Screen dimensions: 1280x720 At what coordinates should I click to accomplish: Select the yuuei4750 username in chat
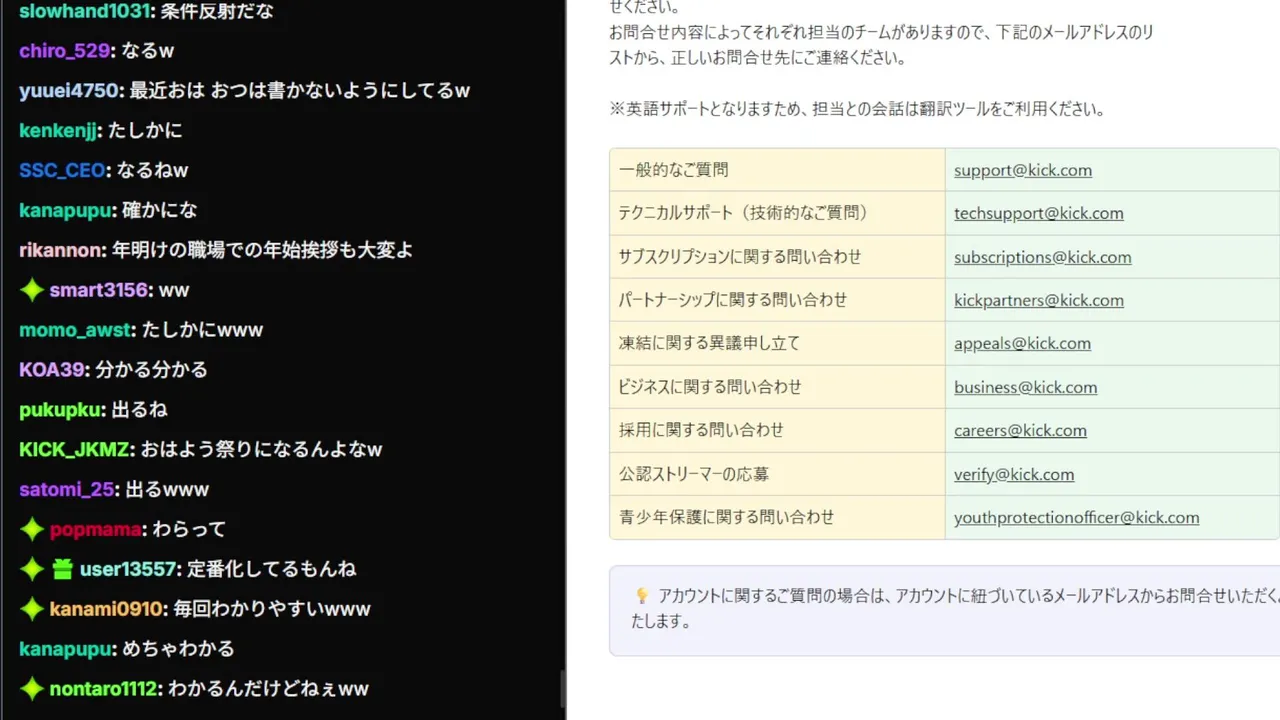[x=69, y=90]
